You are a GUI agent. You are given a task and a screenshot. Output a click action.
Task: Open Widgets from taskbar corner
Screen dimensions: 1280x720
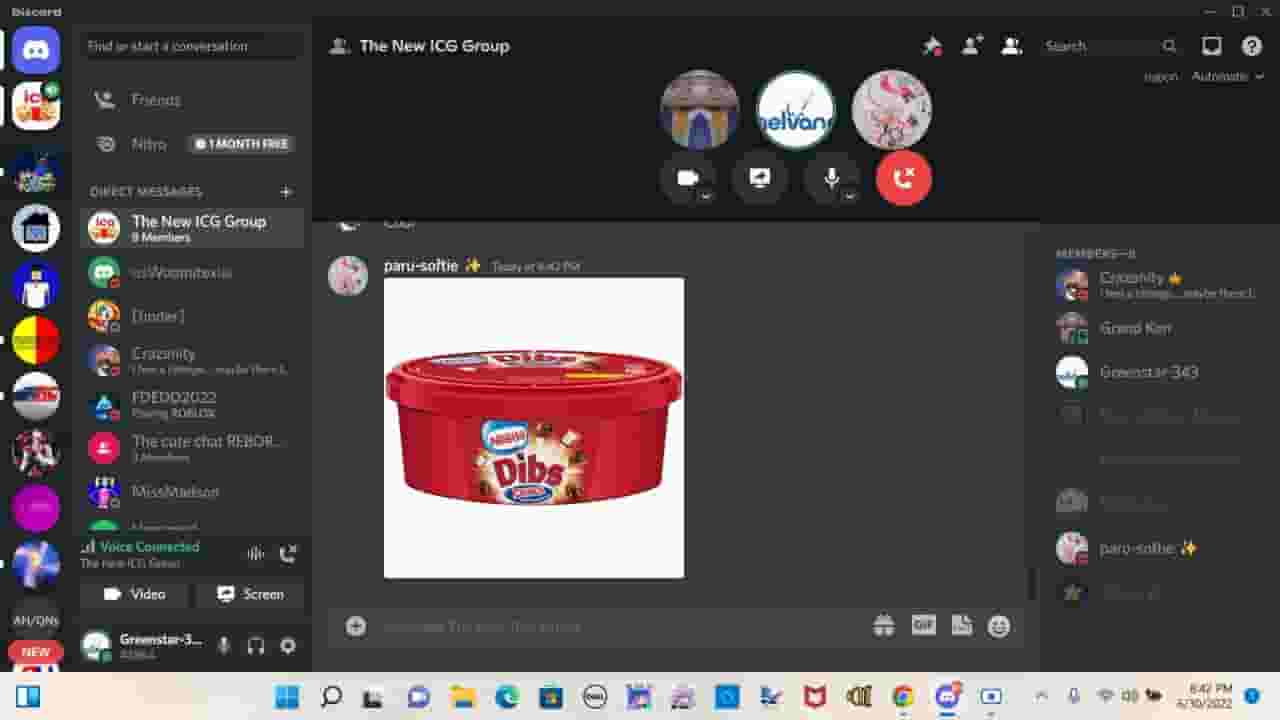coord(28,696)
